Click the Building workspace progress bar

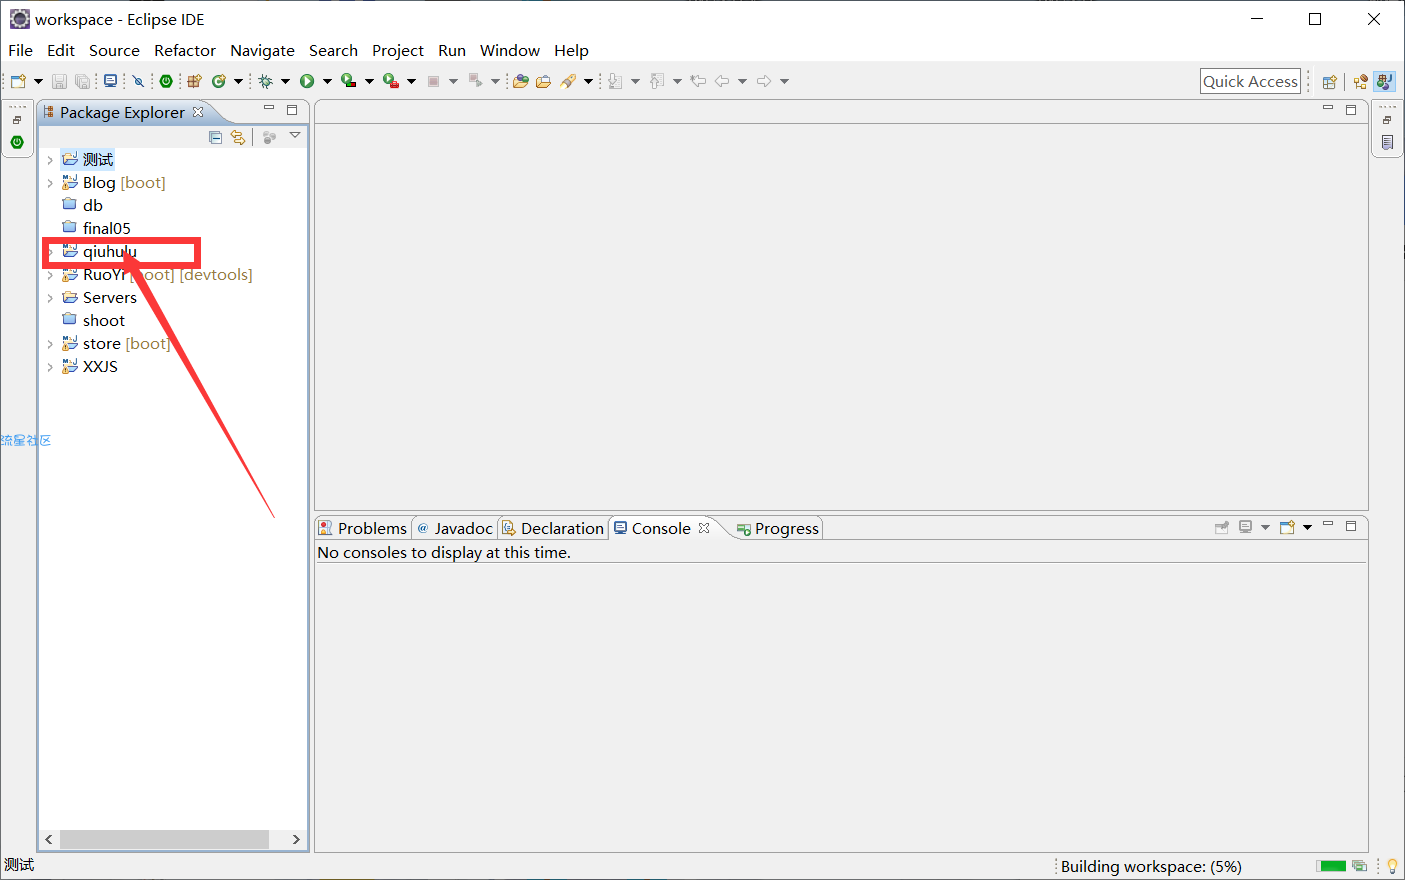coord(1331,866)
